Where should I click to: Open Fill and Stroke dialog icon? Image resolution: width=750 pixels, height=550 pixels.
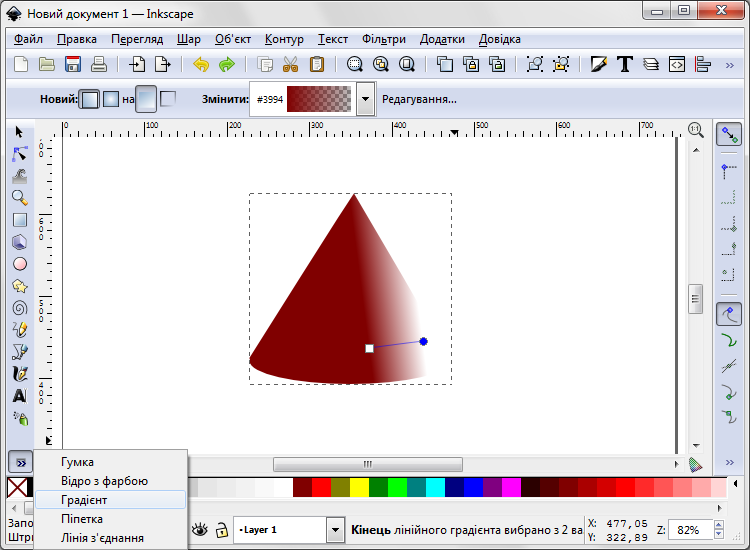[x=598, y=64]
